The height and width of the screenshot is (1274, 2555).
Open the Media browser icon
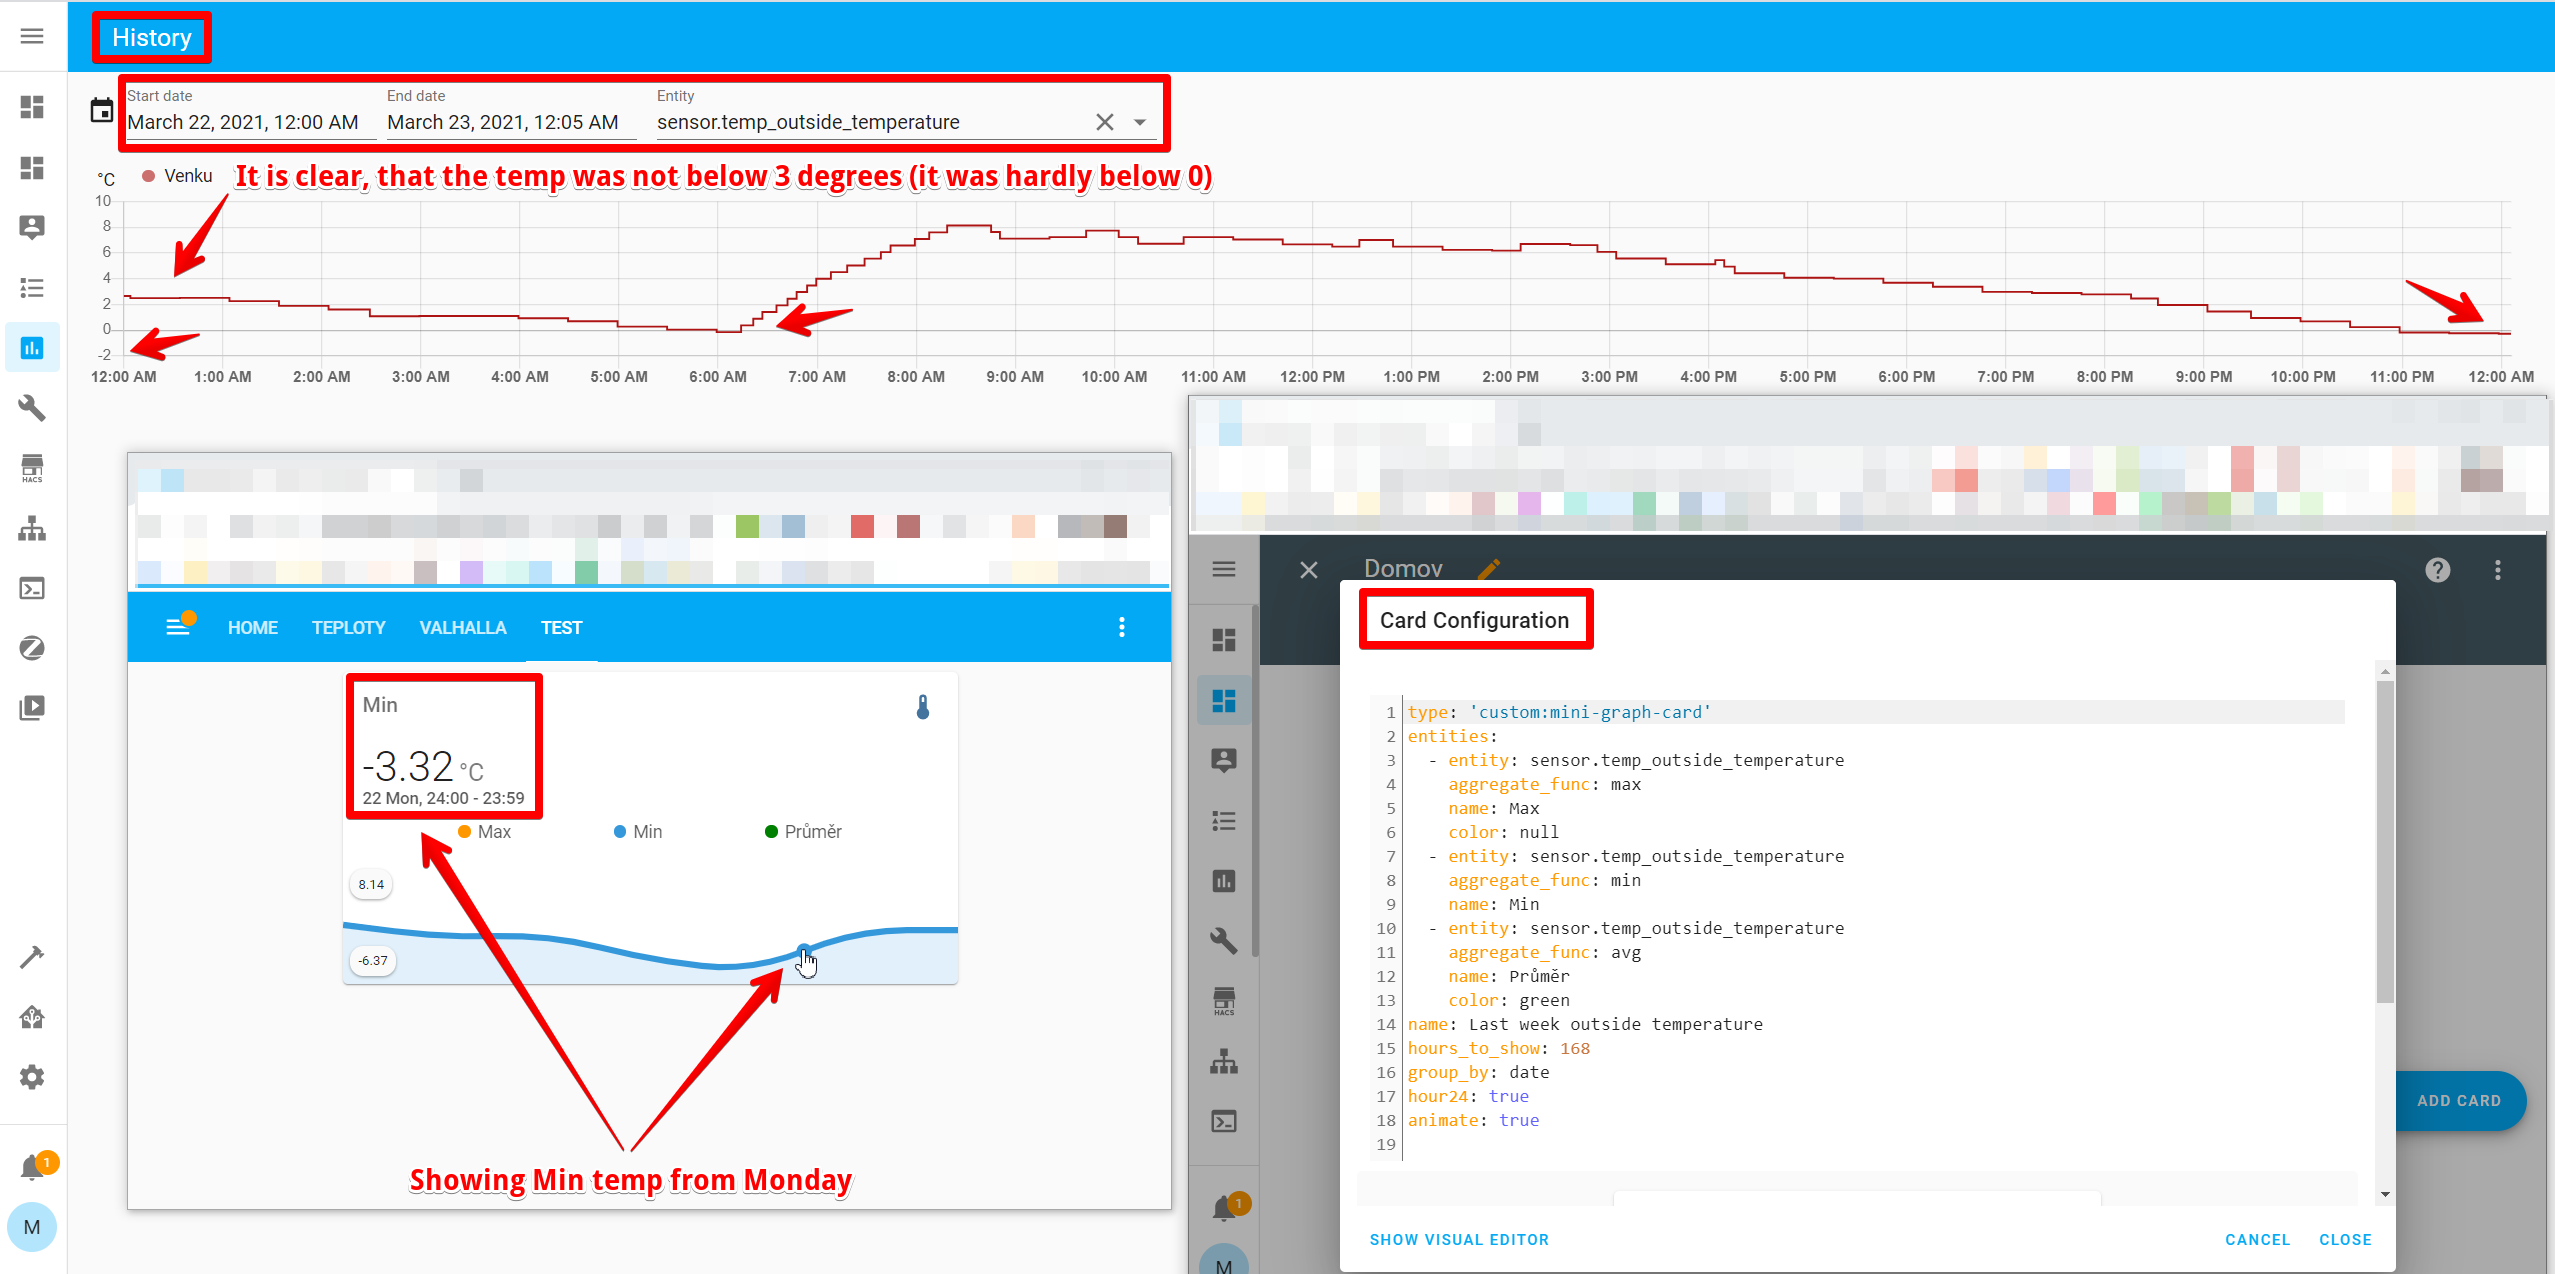coord(32,707)
